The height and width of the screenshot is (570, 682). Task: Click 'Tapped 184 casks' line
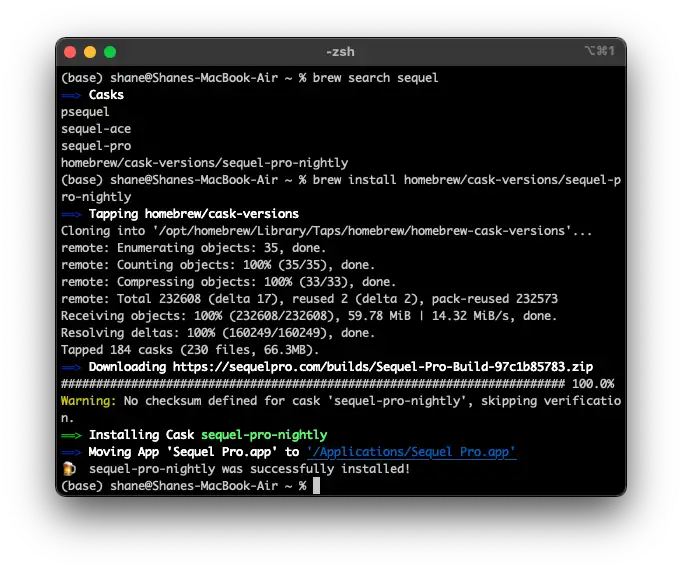(x=190, y=350)
